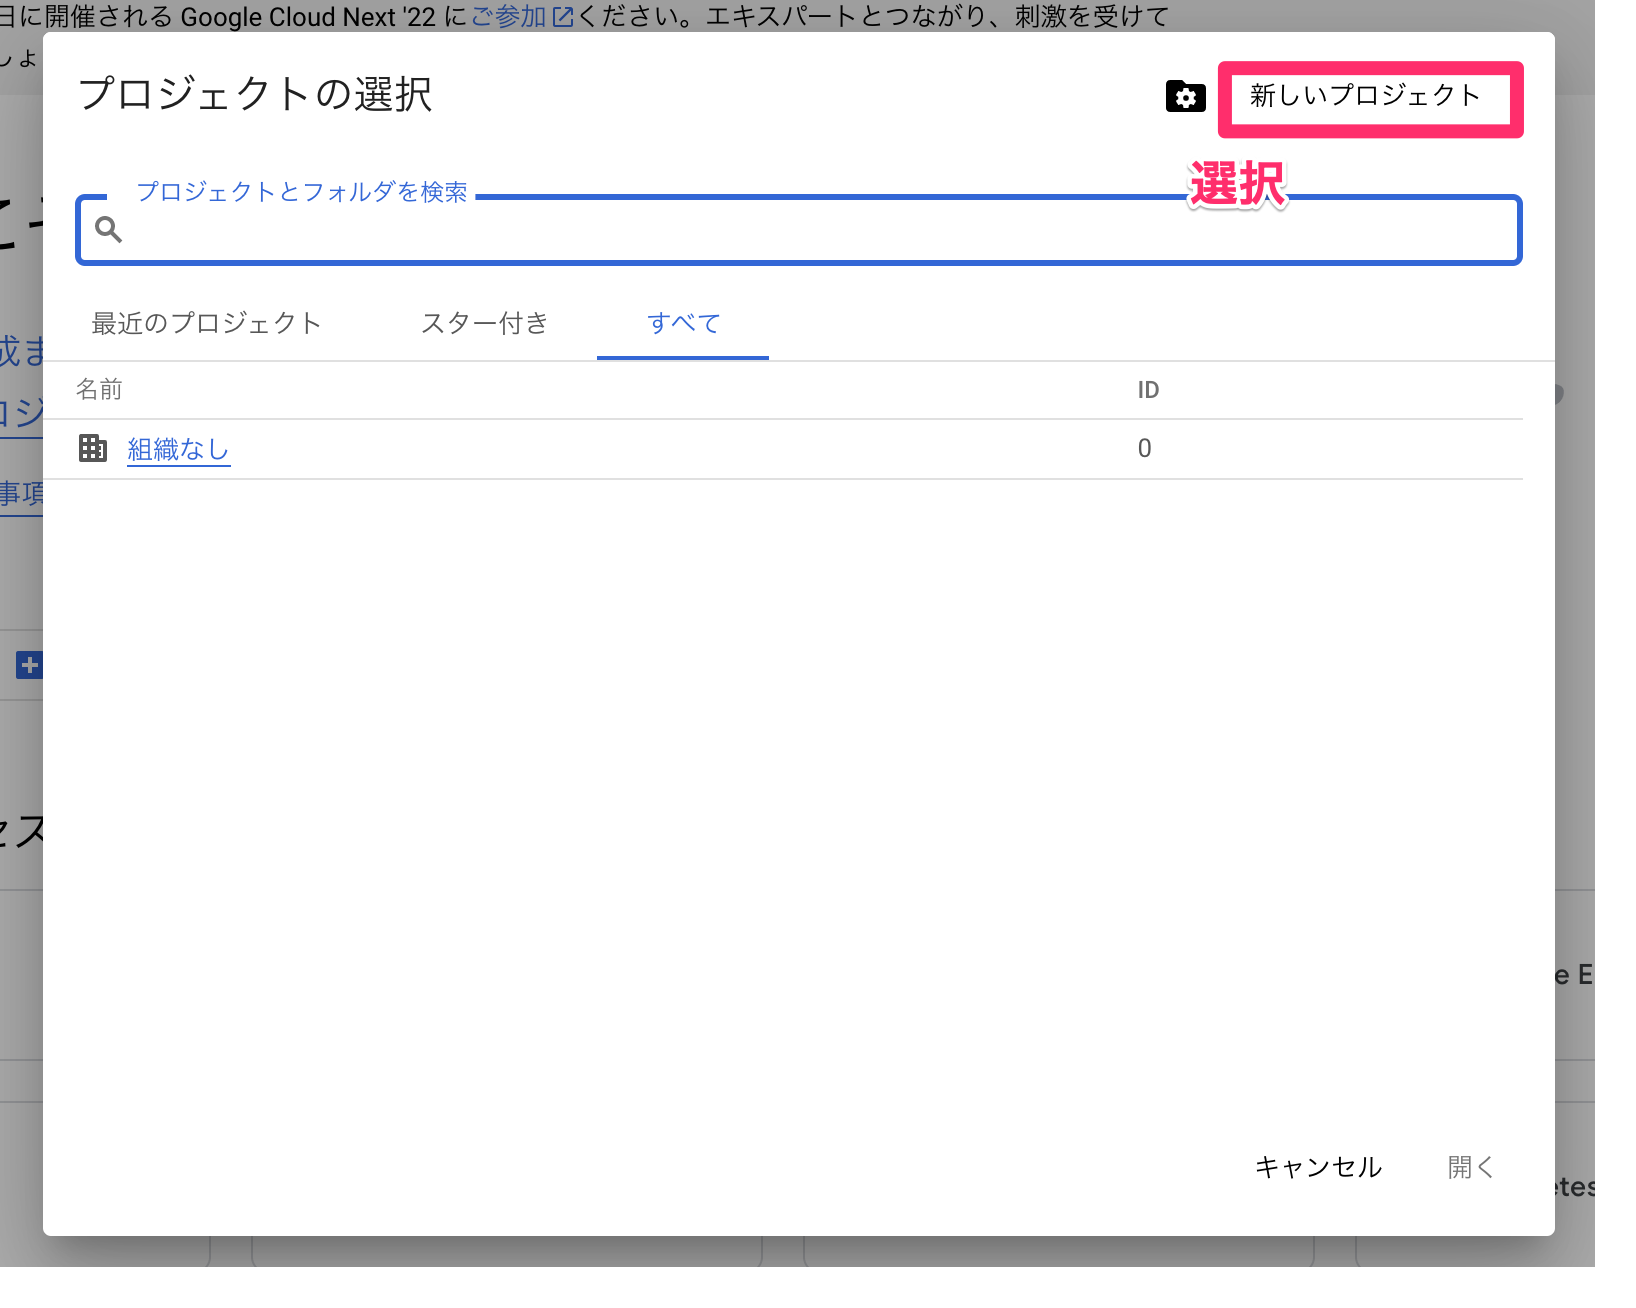Open the 組織なし link
This screenshot has width=1636, height=1308.
click(x=178, y=450)
